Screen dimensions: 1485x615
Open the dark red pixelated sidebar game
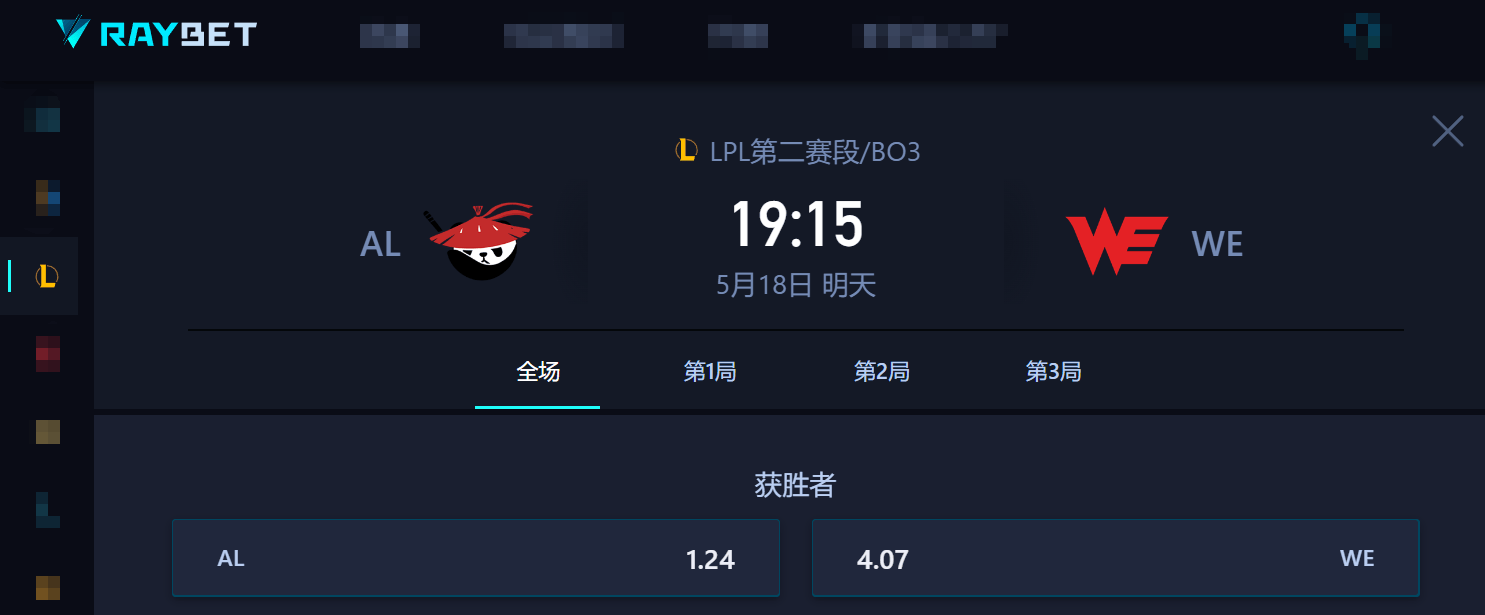point(48,354)
